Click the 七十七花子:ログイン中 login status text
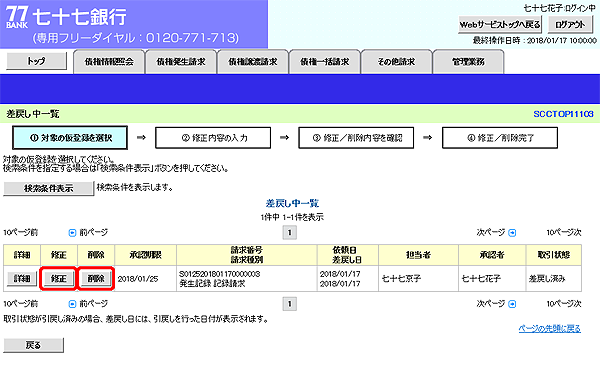The image size is (600, 365). click(559, 8)
